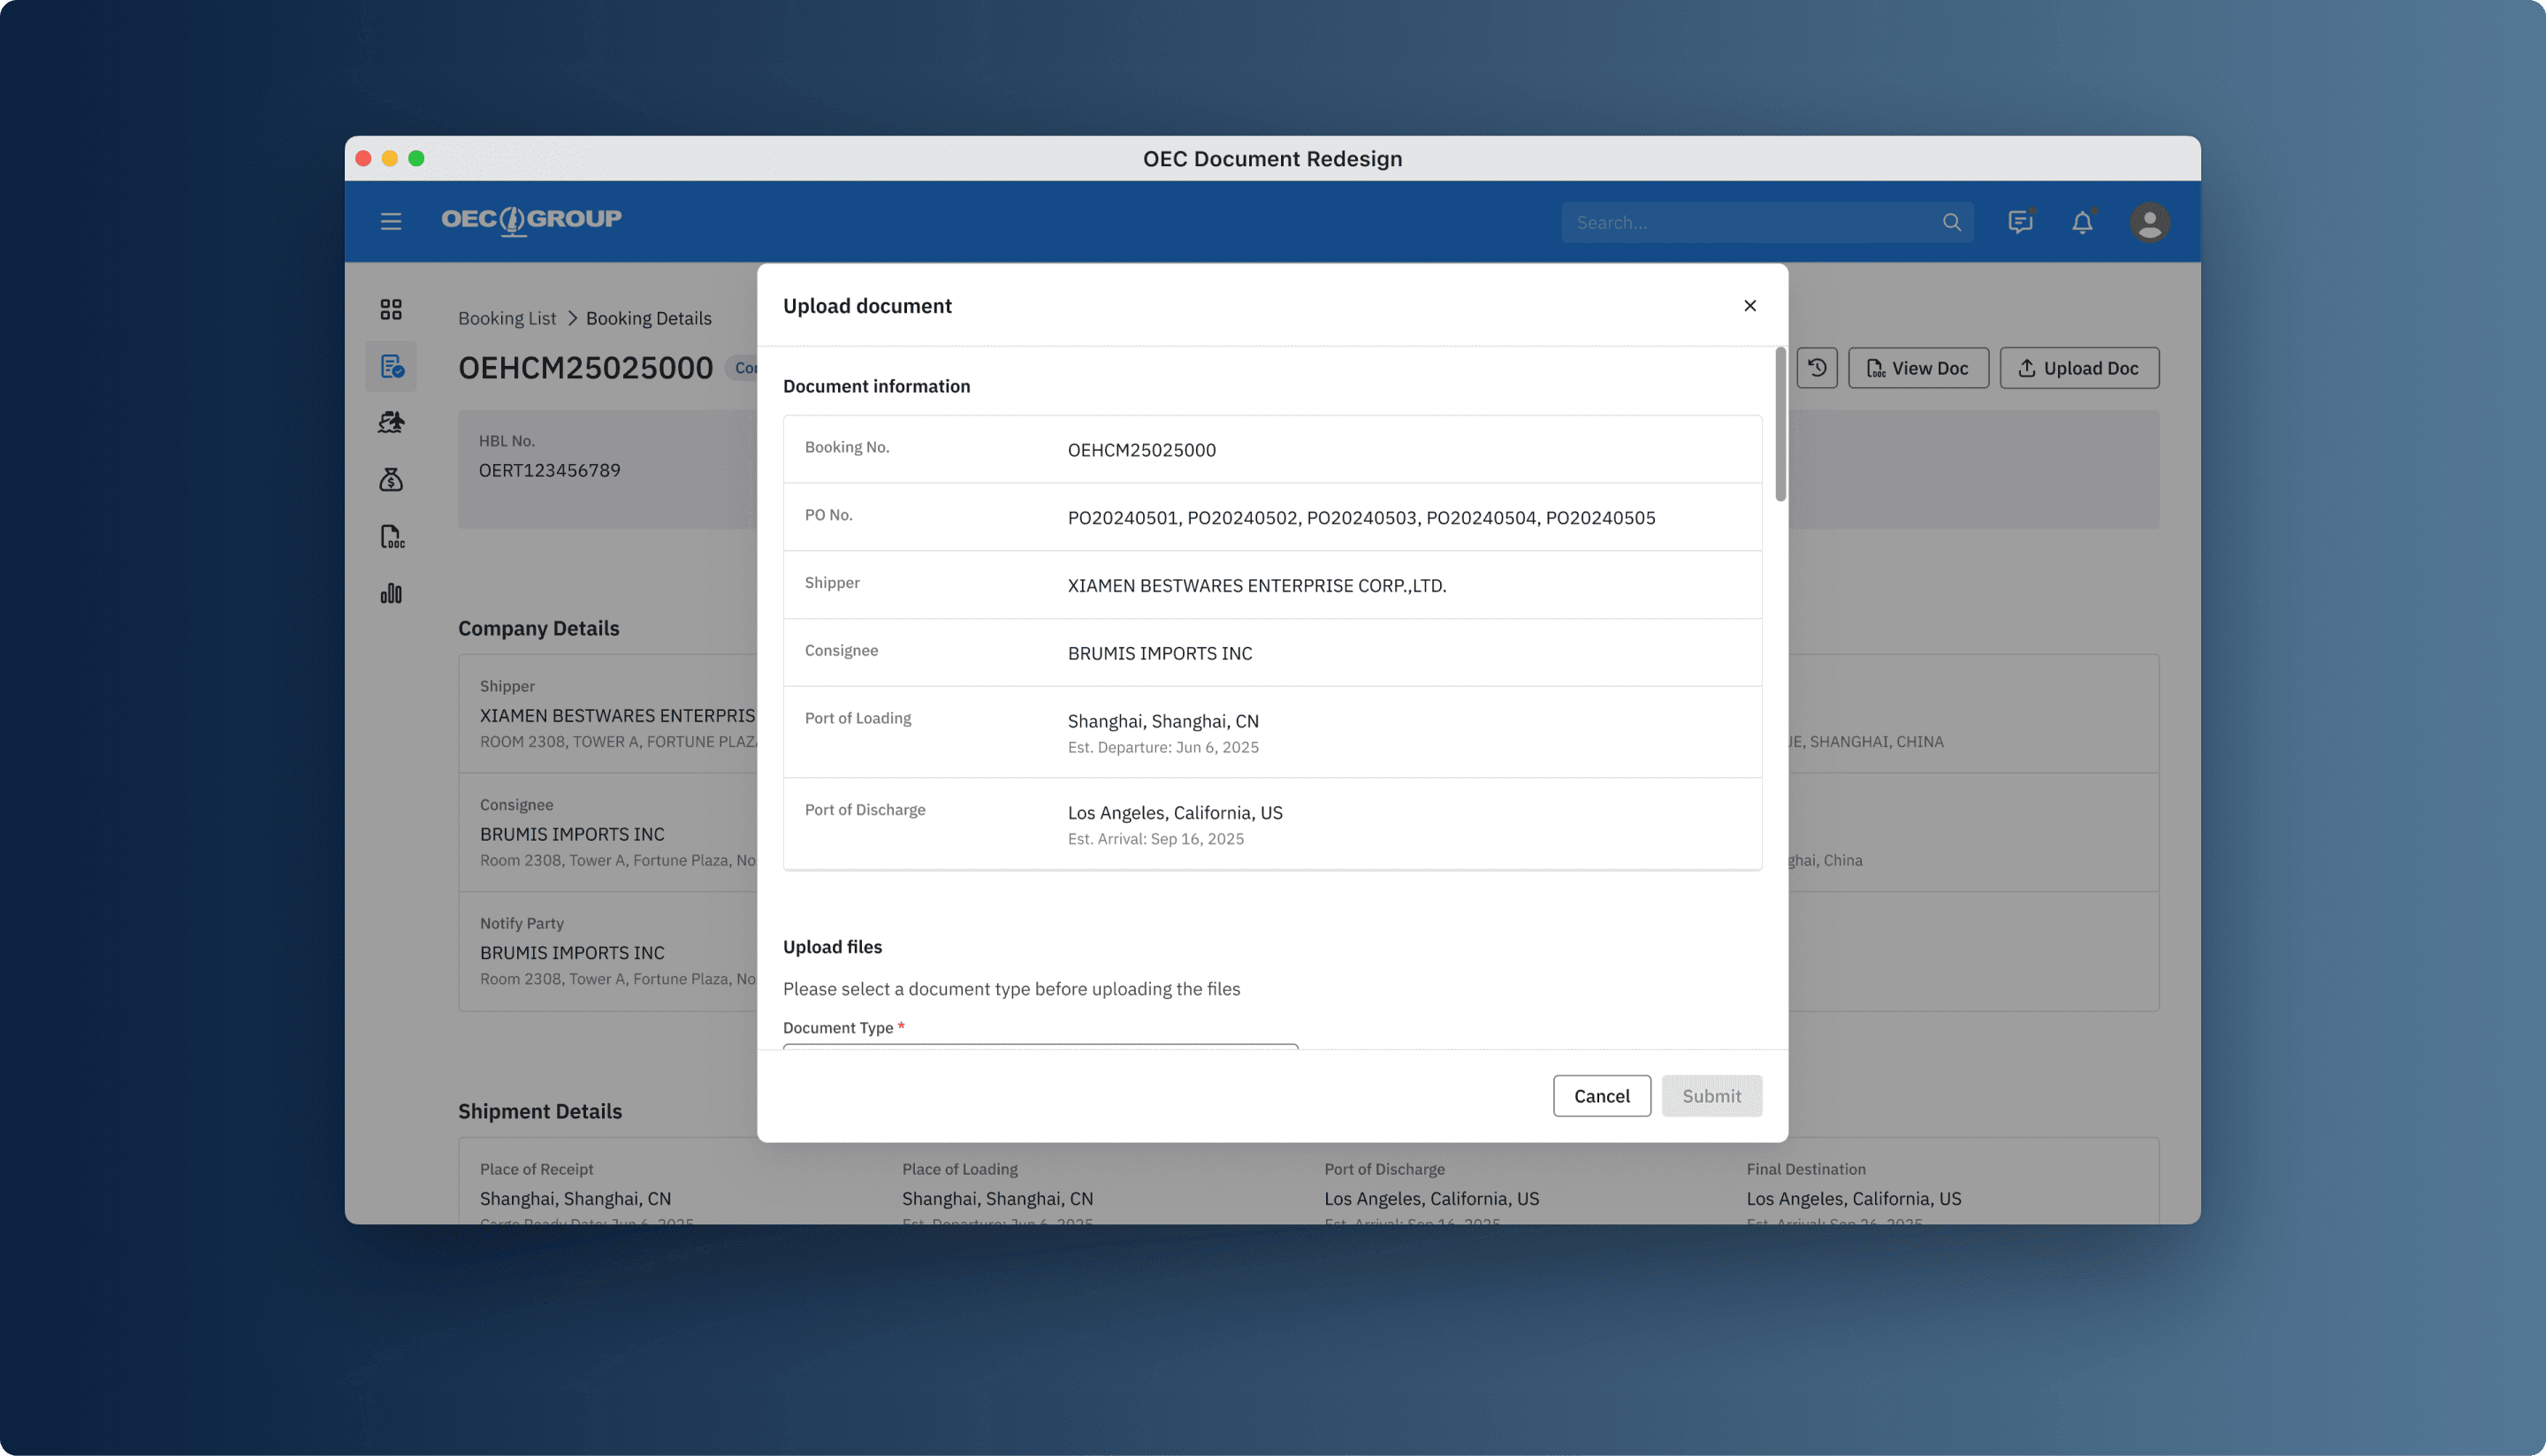Screen dimensions: 2546x1456
Task: Click the View Doc button
Action: coord(1918,368)
